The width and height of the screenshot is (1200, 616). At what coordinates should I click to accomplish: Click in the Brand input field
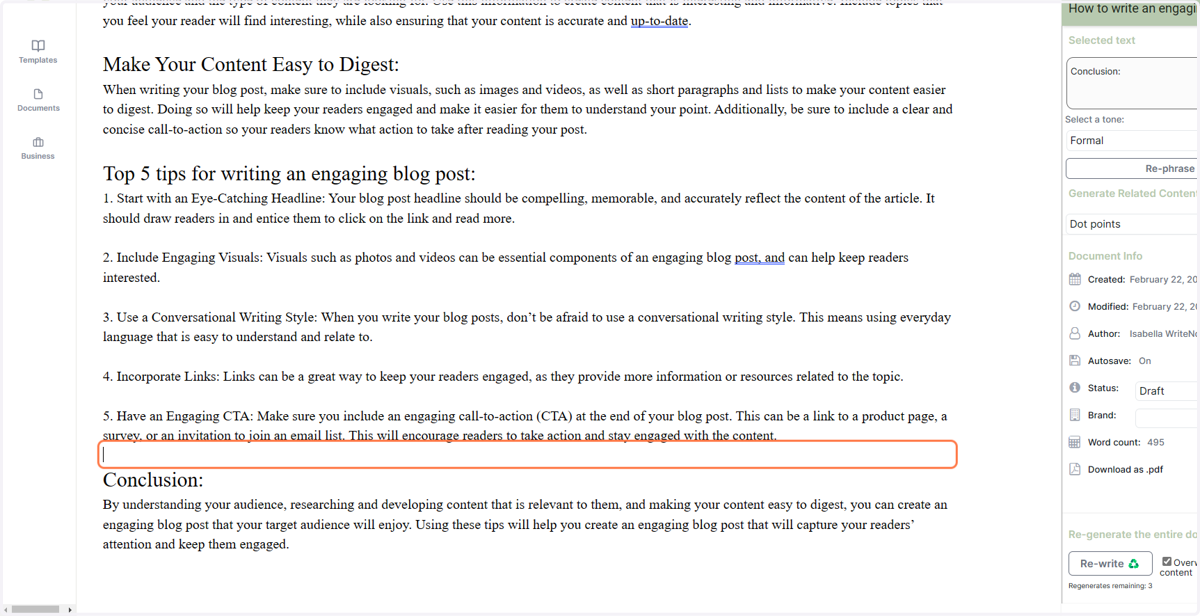(x=1166, y=417)
